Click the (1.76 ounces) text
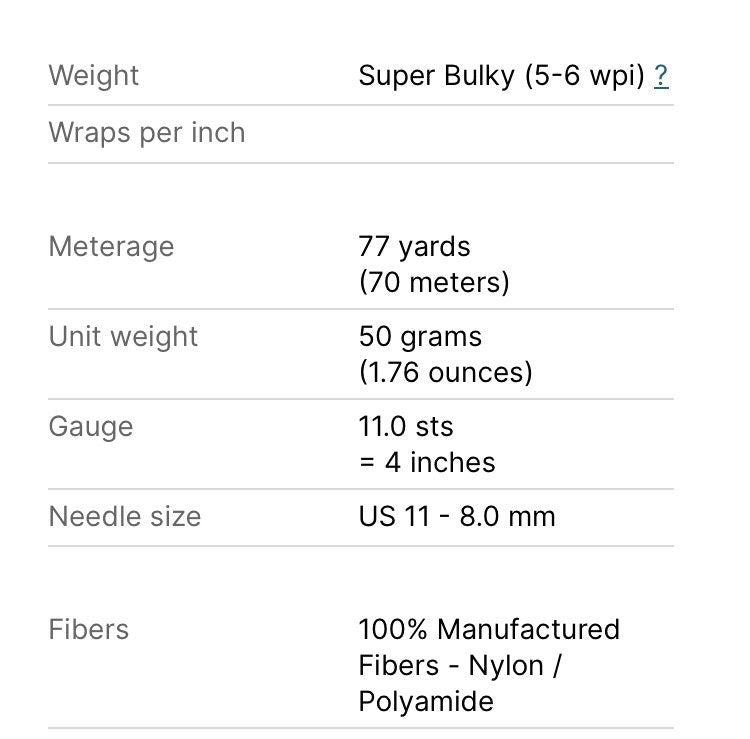The height and width of the screenshot is (739, 750). (x=445, y=373)
